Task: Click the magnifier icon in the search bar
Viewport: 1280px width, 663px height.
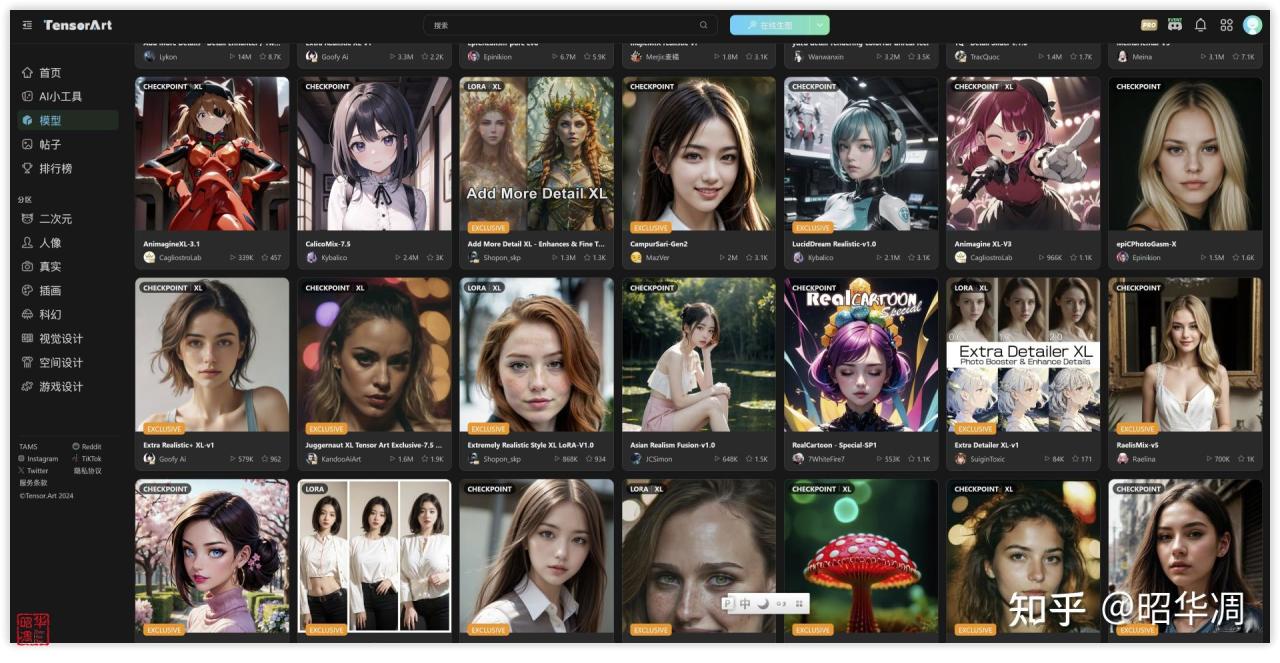Action: [x=704, y=25]
